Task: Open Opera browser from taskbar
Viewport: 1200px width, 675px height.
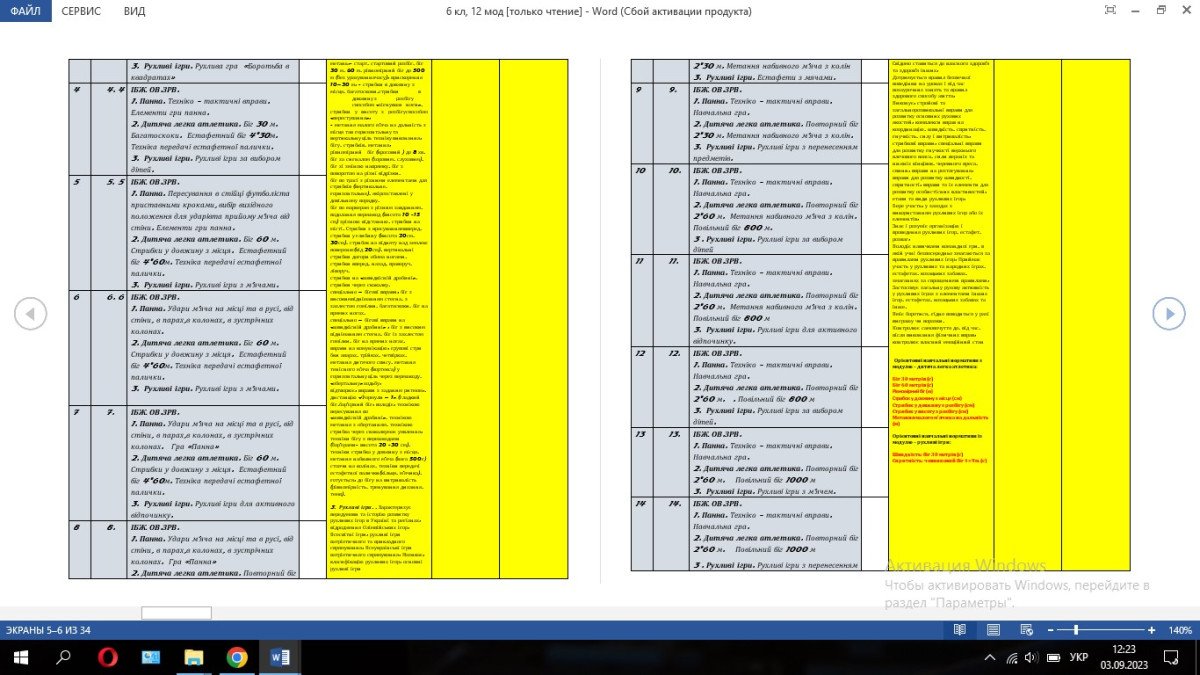Action: coord(107,657)
